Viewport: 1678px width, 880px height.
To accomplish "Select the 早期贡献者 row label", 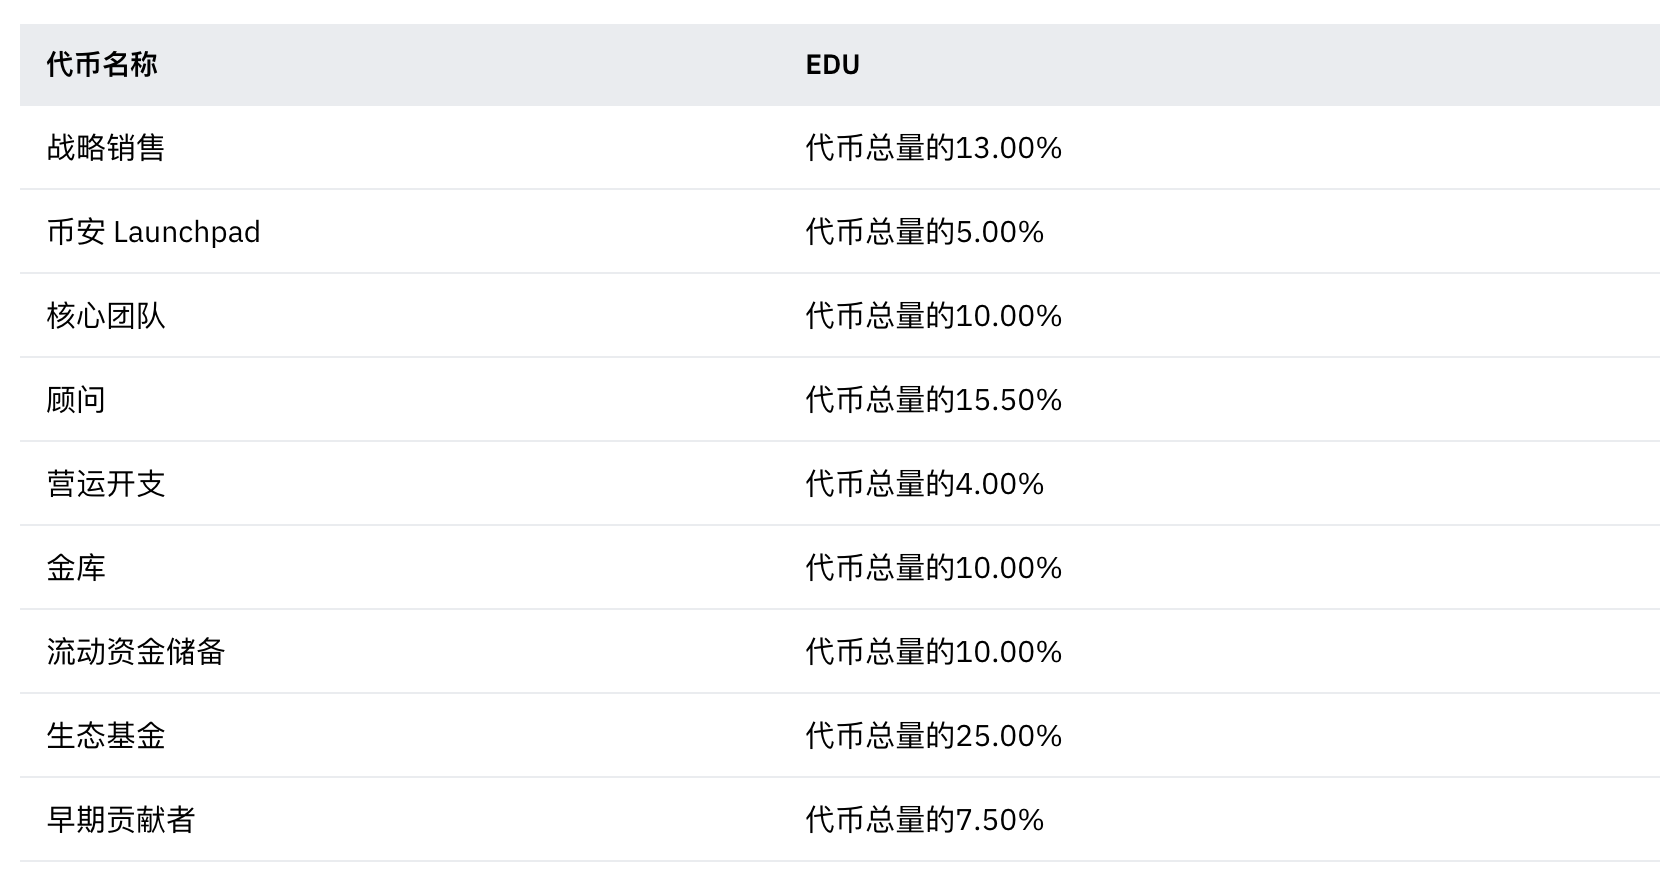I will 121,820.
